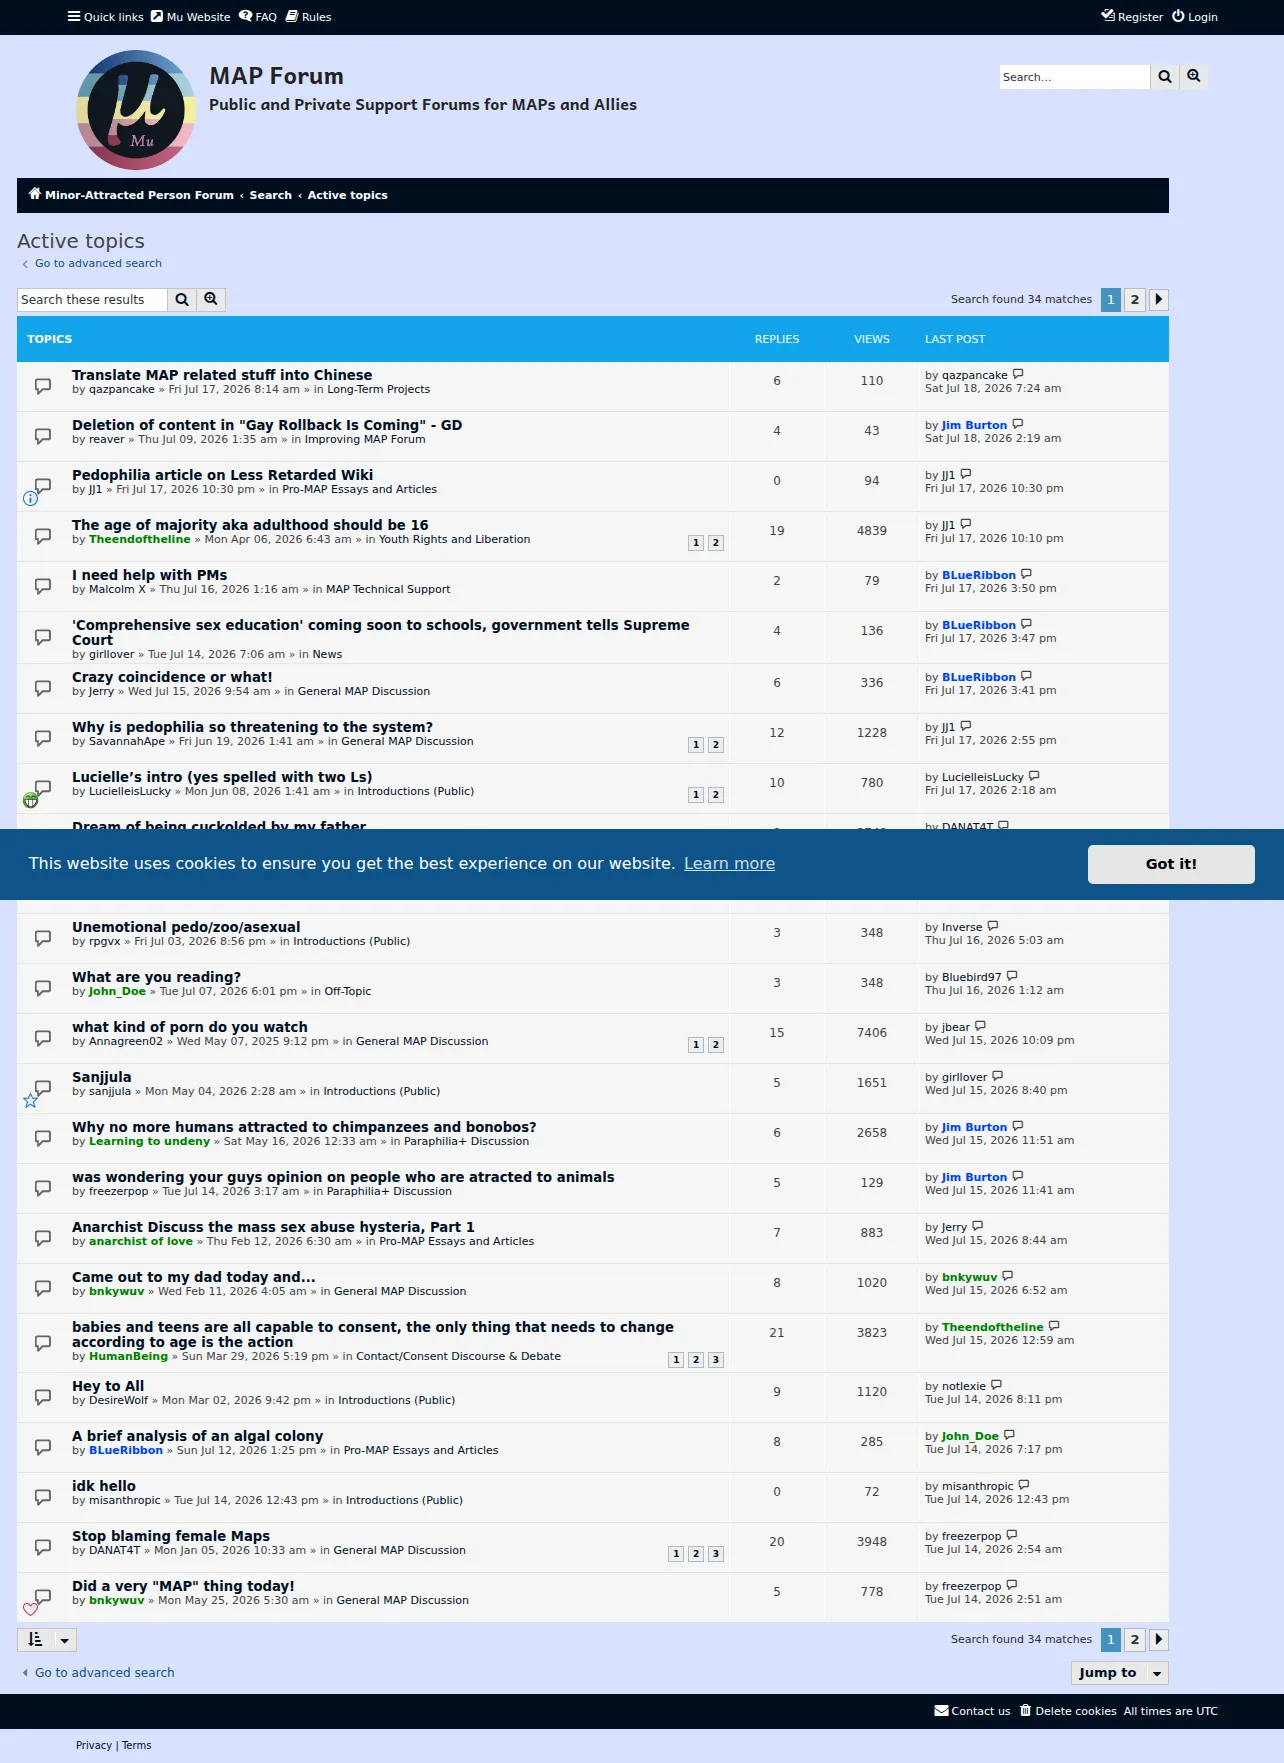This screenshot has width=1284, height=1763.
Task: Open the Rules menu item
Action: (308, 17)
